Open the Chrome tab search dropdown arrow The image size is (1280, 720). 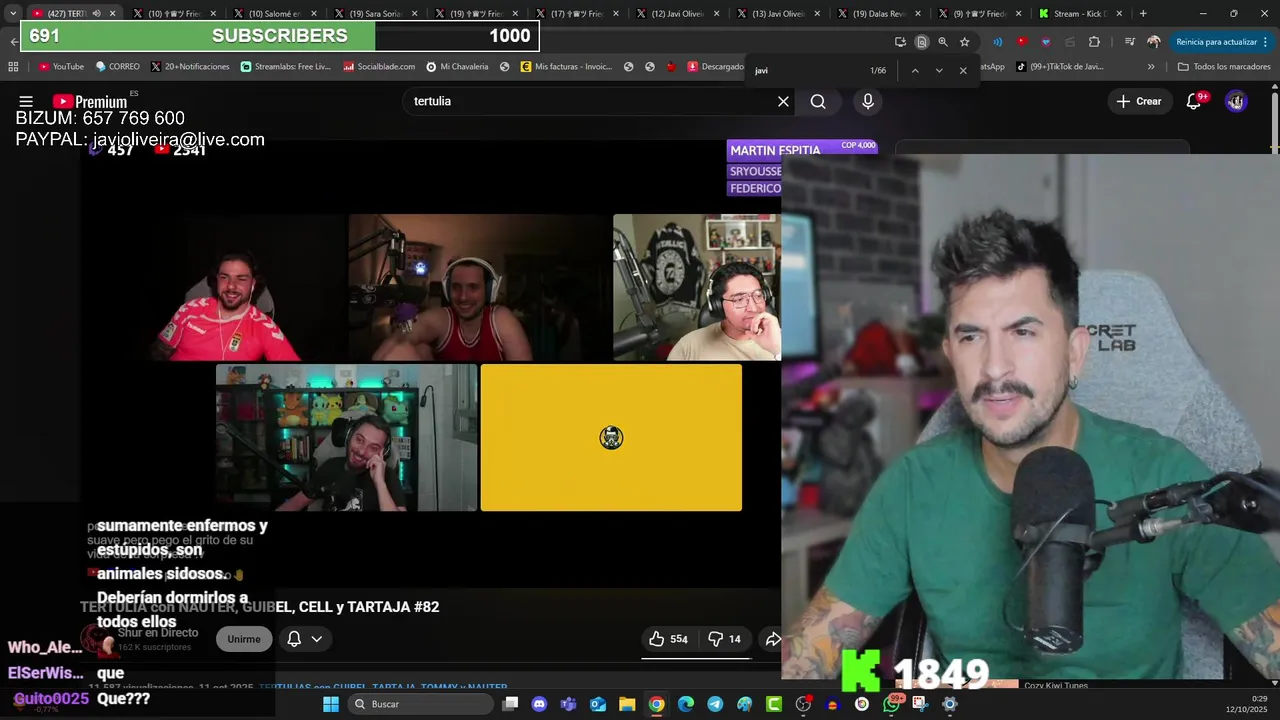pos(13,14)
